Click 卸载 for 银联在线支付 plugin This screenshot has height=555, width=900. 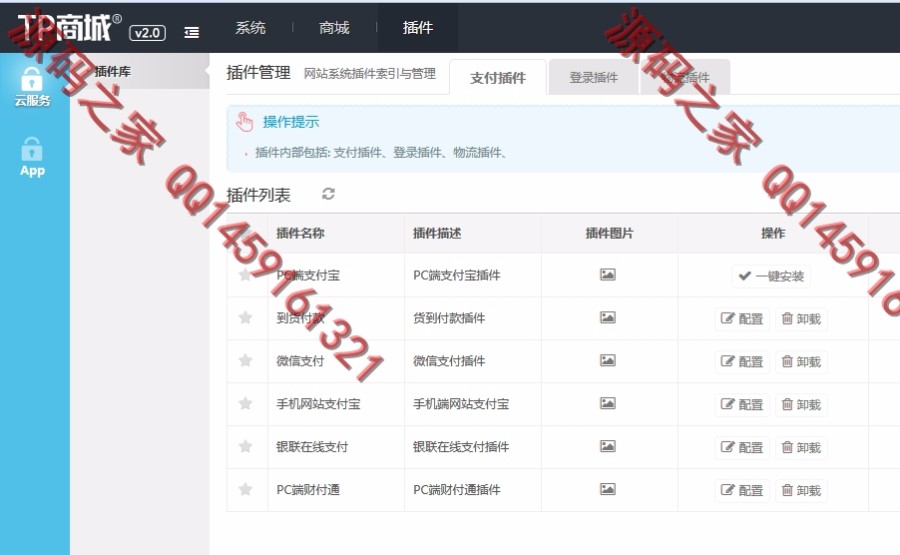pos(801,448)
